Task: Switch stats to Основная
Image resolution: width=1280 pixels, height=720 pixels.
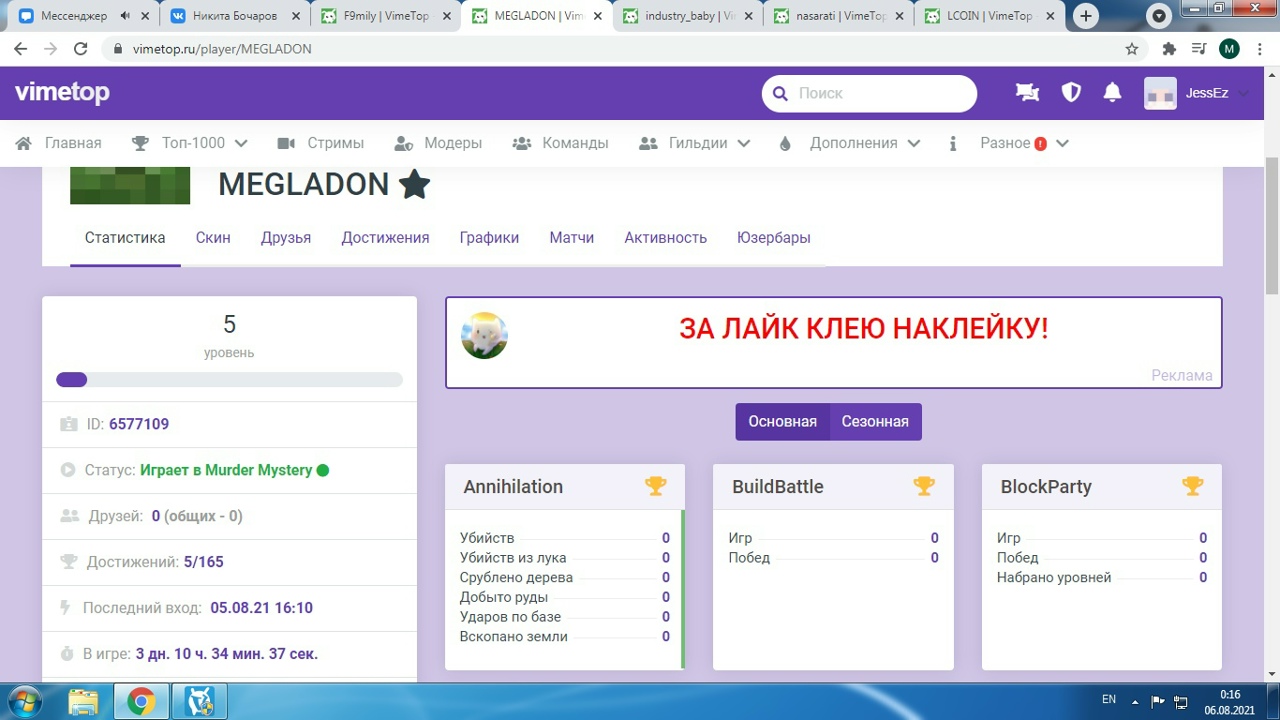Action: coord(782,422)
